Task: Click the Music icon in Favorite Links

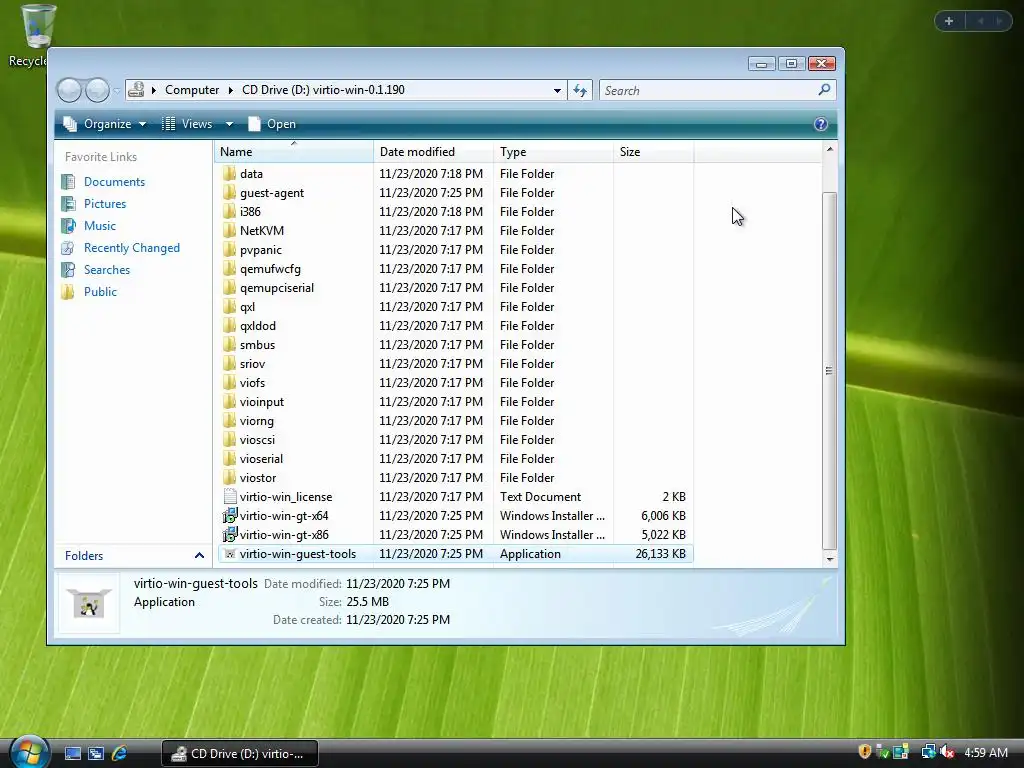Action: [68, 226]
